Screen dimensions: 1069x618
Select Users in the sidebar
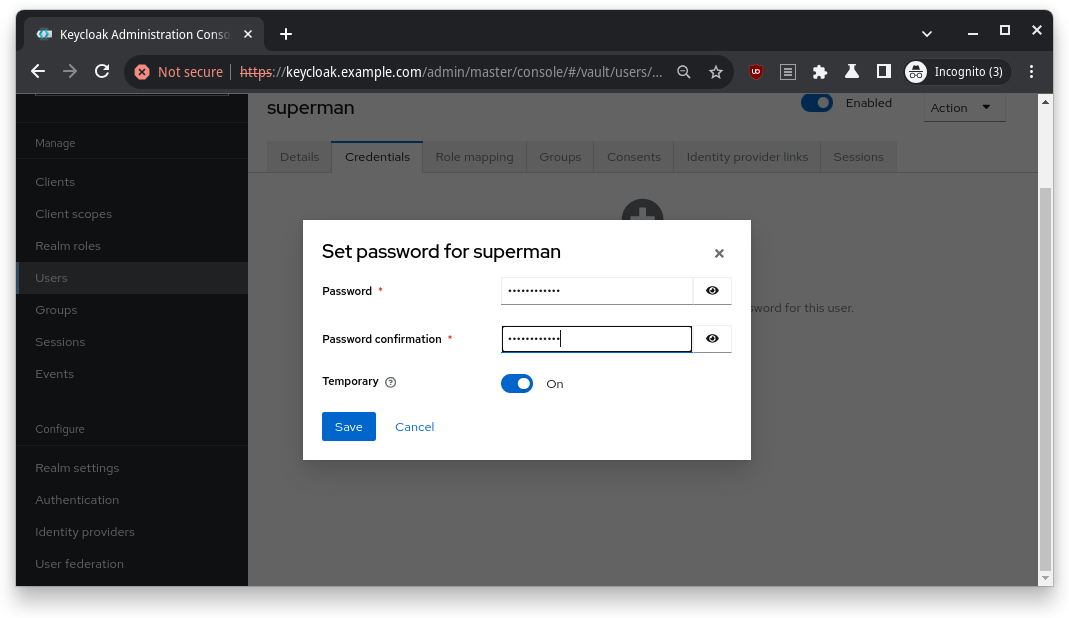pos(132,278)
